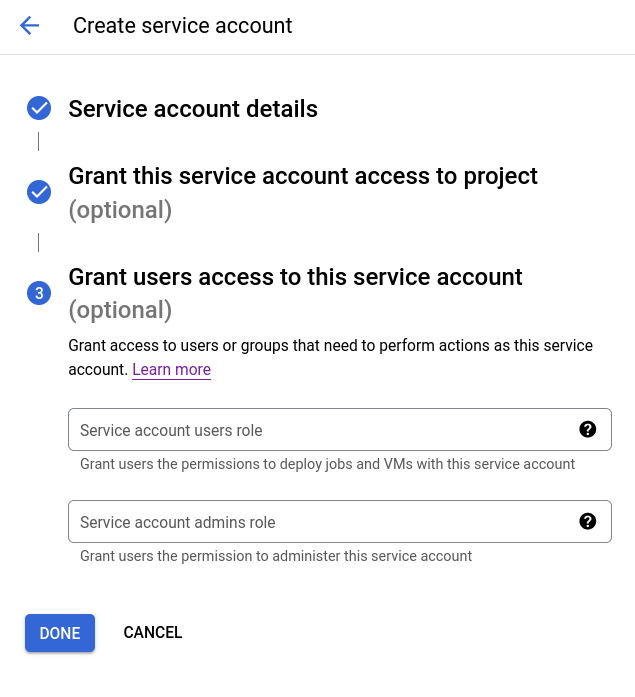Expand Grant this service account access to project
Viewport: 635px width, 697px height.
303,176
